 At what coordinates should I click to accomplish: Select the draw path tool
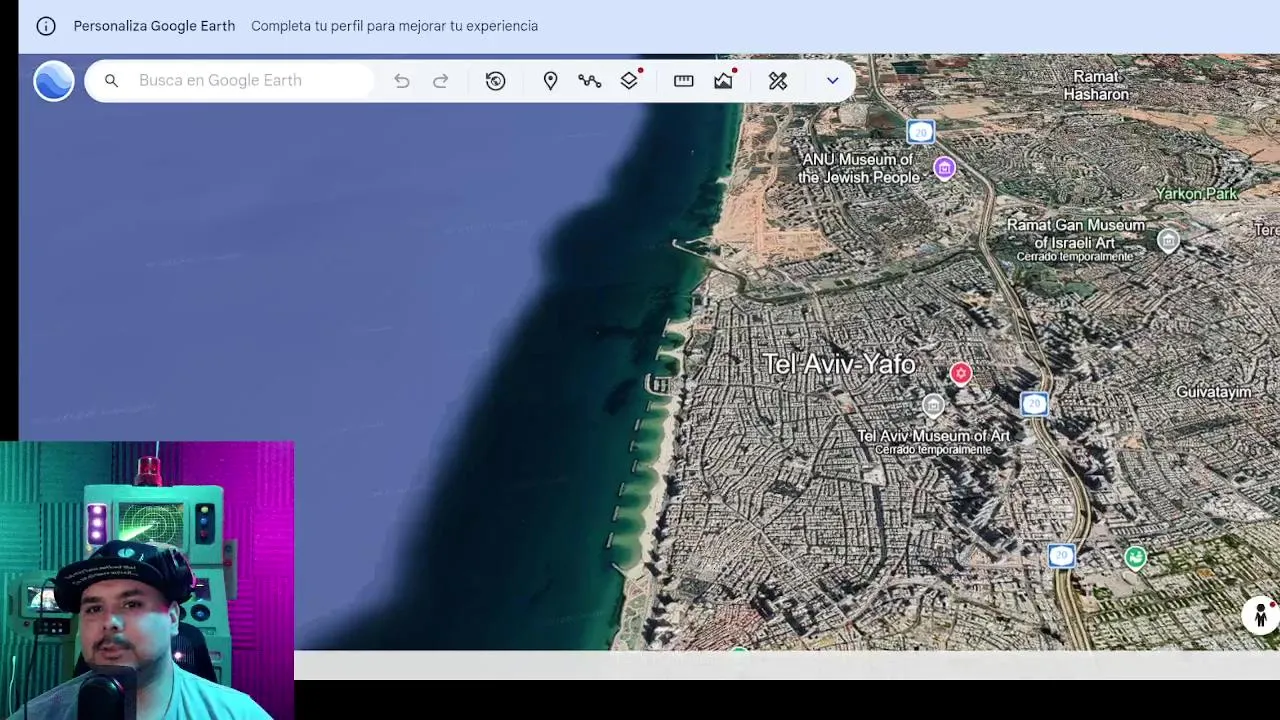pos(589,81)
